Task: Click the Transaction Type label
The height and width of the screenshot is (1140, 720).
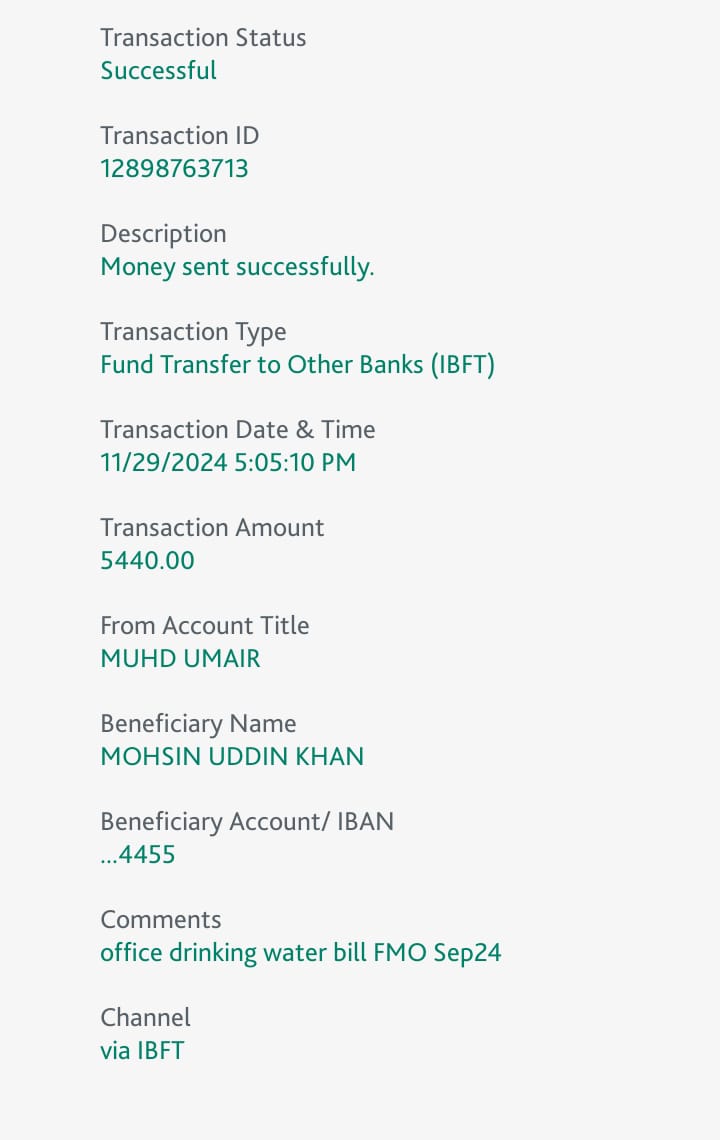Action: pos(193,332)
